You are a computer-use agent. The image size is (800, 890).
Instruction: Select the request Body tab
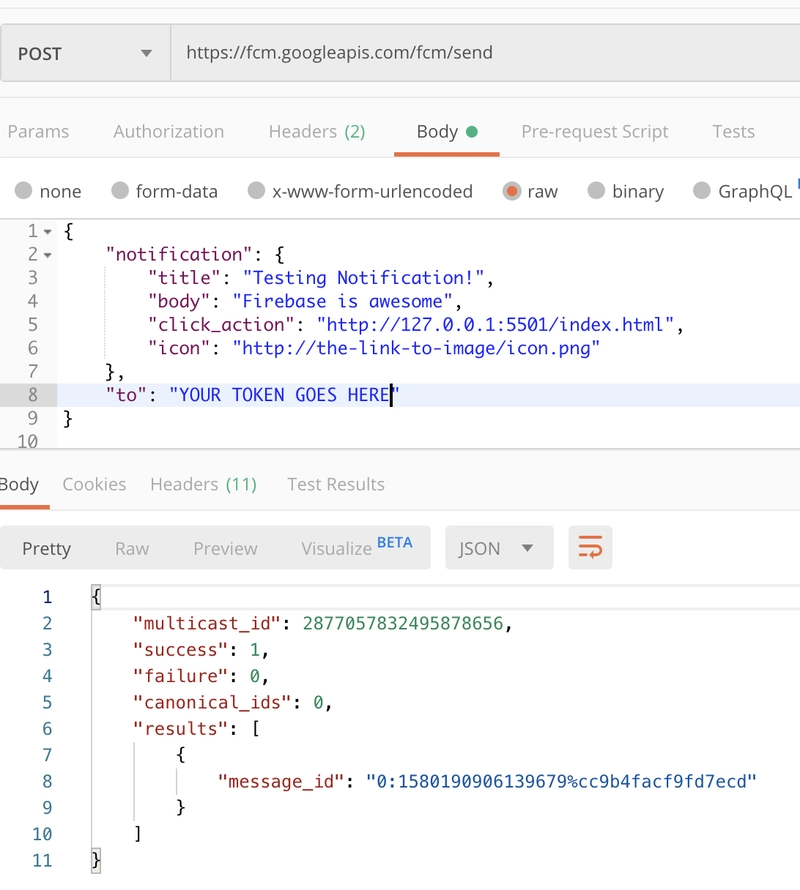(x=447, y=132)
